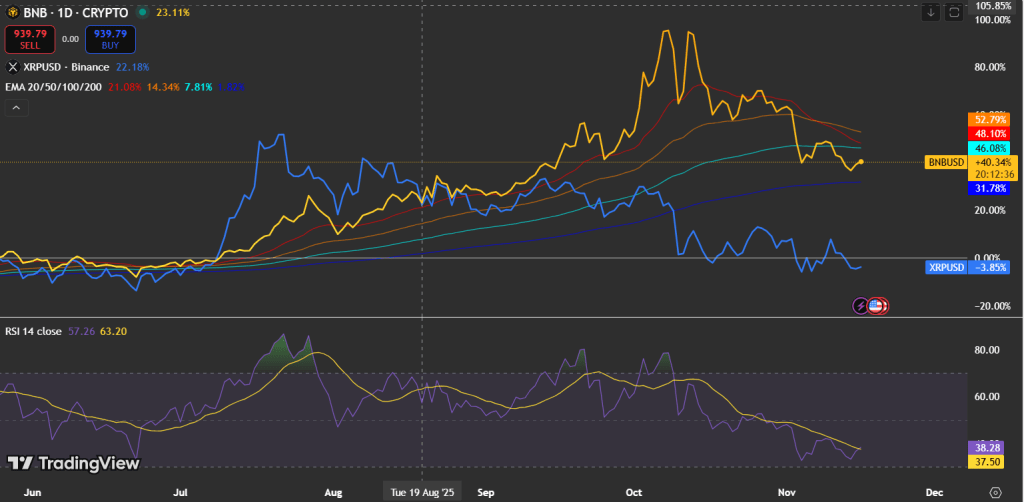Click the TradingView logo
Screen dimensions: 1024x502
[x=74, y=463]
